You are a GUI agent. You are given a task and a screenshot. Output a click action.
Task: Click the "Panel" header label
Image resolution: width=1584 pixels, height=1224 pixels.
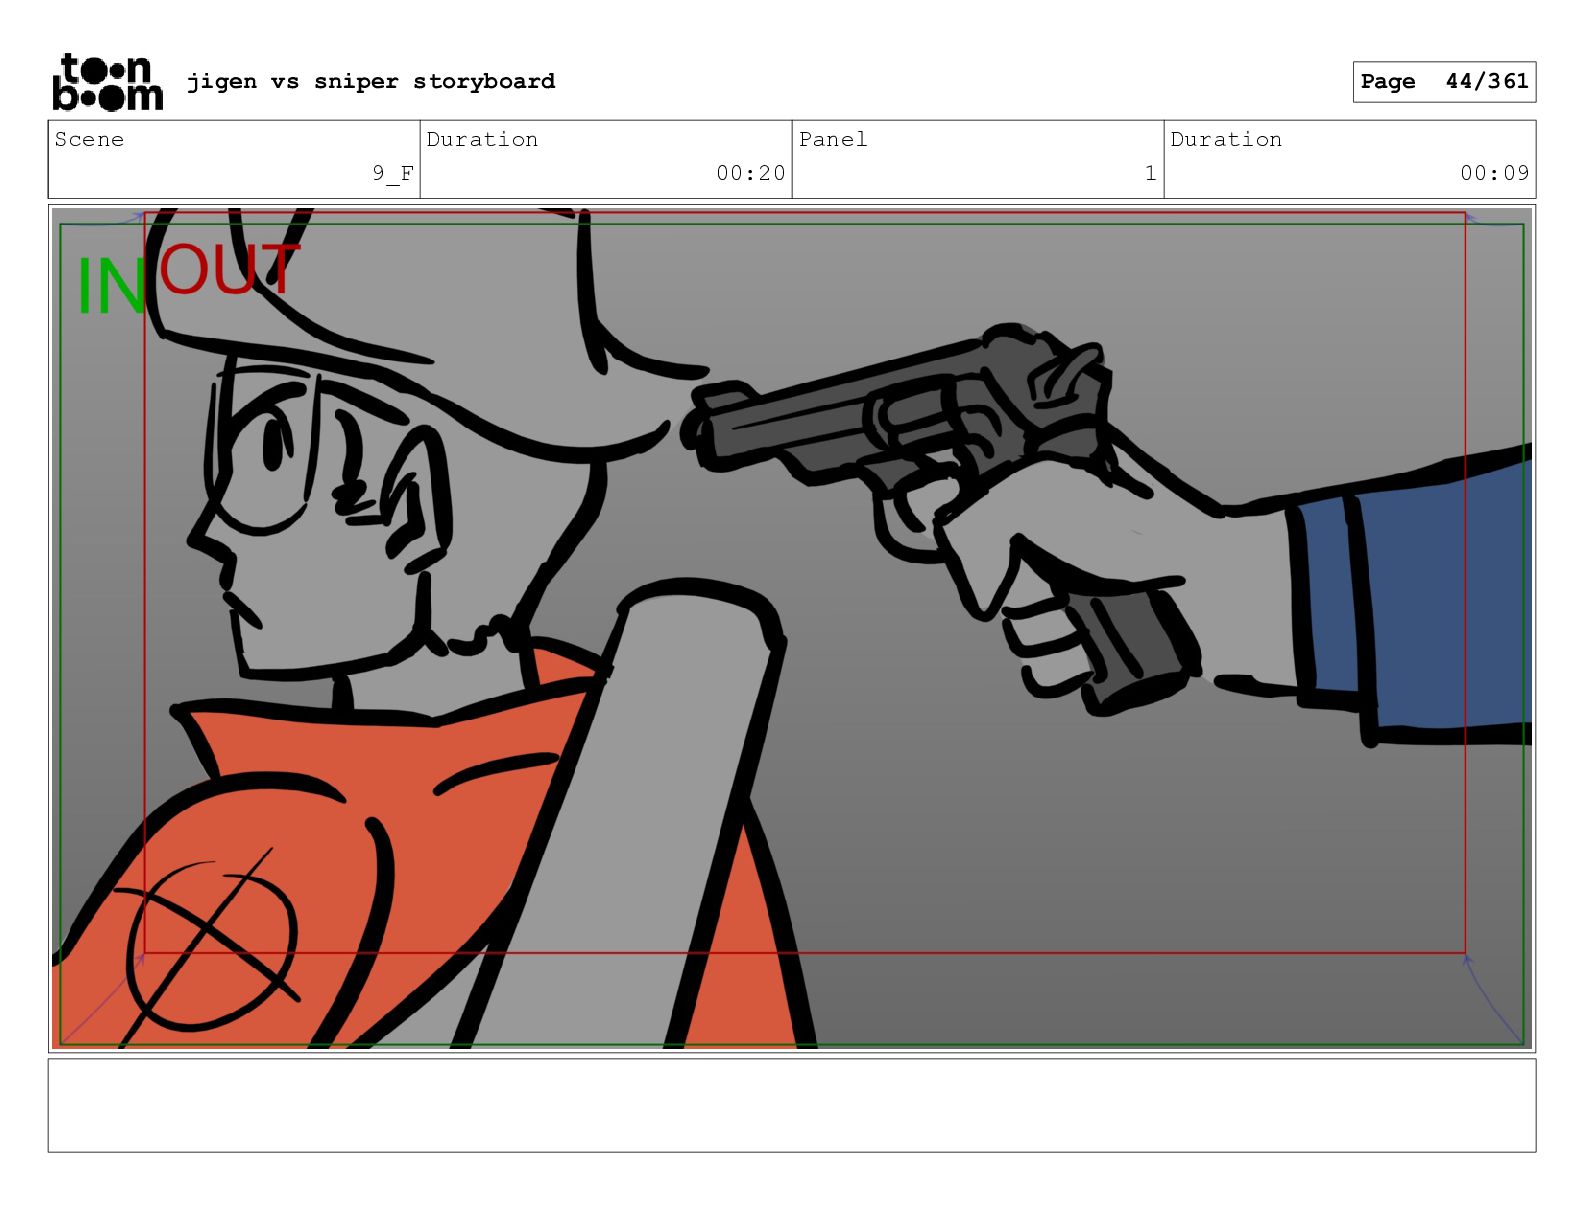coord(833,139)
